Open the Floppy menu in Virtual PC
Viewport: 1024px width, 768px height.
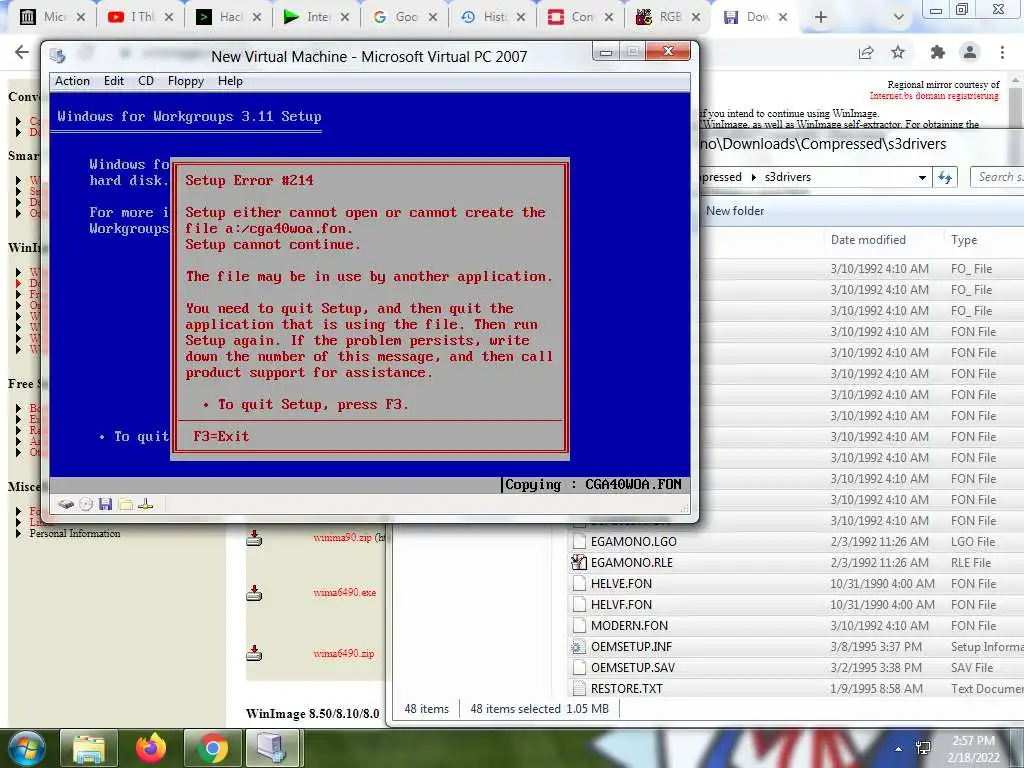tap(185, 81)
